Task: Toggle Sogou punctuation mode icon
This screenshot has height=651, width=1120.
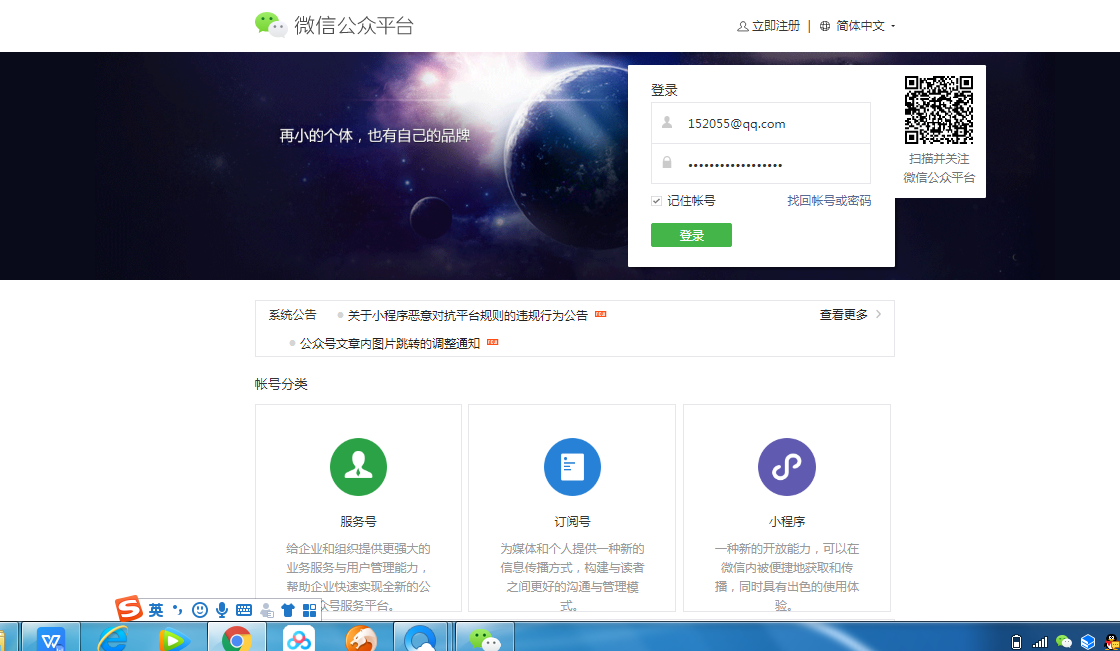Action: (178, 609)
